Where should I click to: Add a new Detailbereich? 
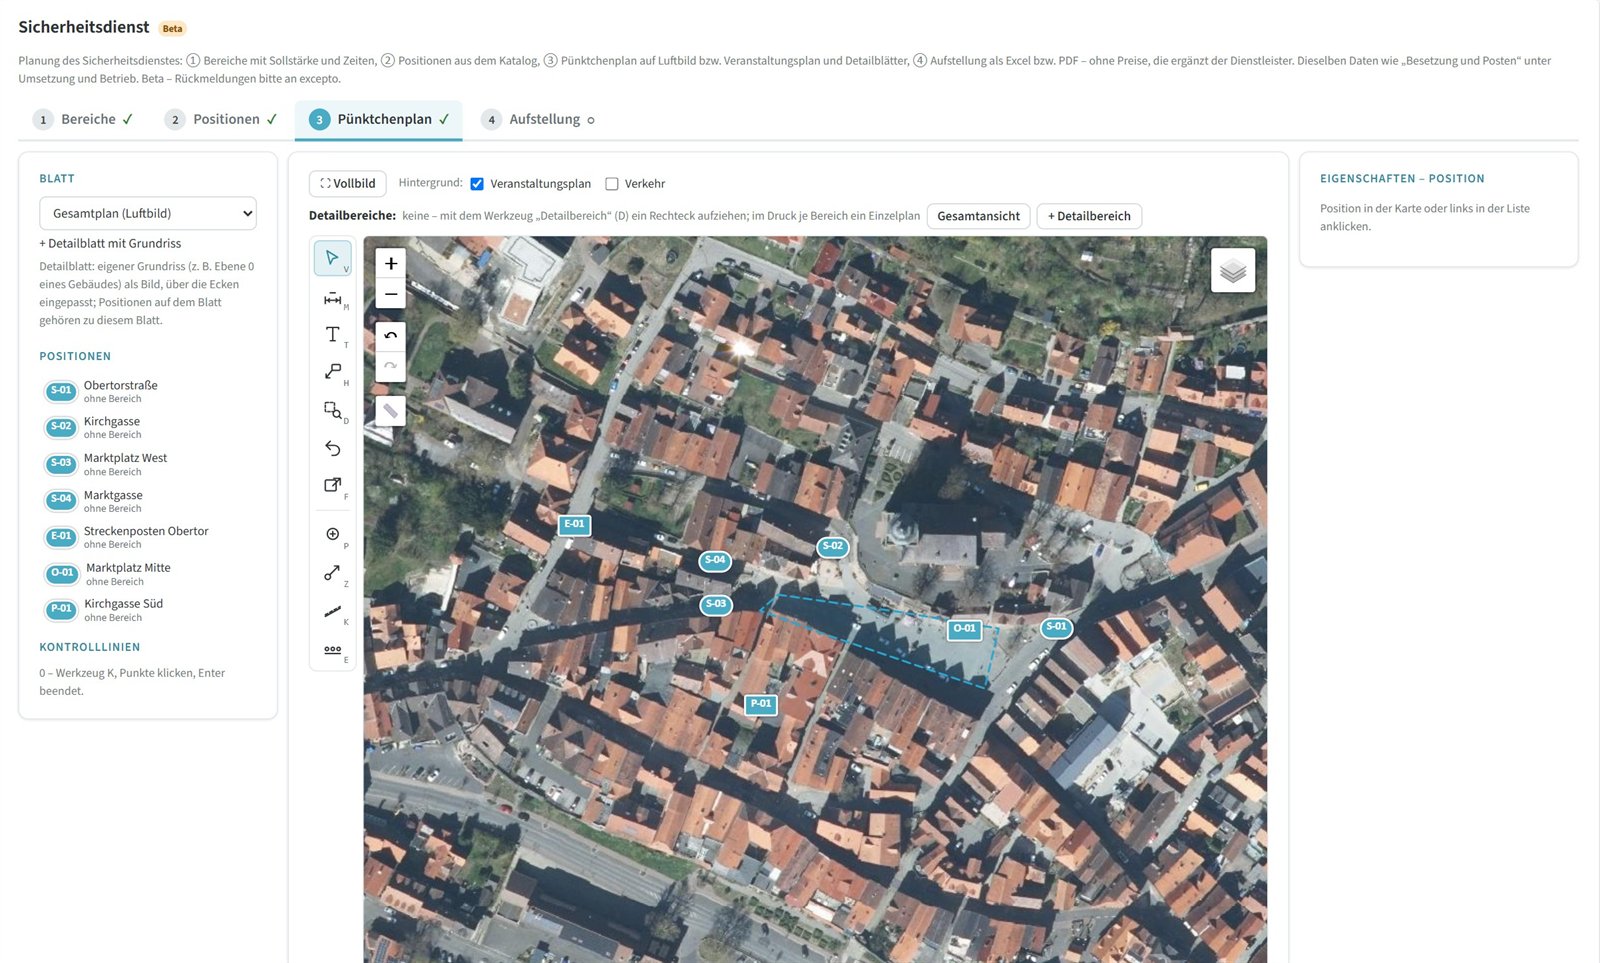(x=1089, y=216)
